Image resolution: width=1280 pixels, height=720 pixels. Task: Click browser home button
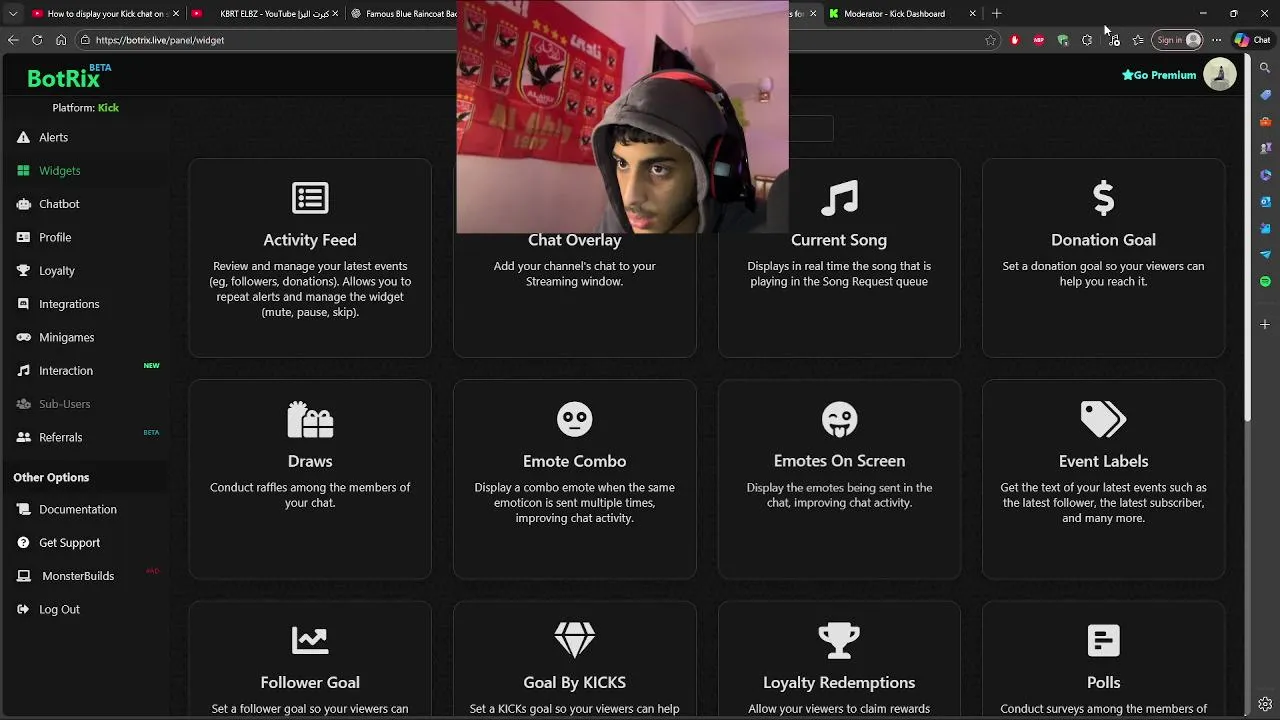[61, 40]
